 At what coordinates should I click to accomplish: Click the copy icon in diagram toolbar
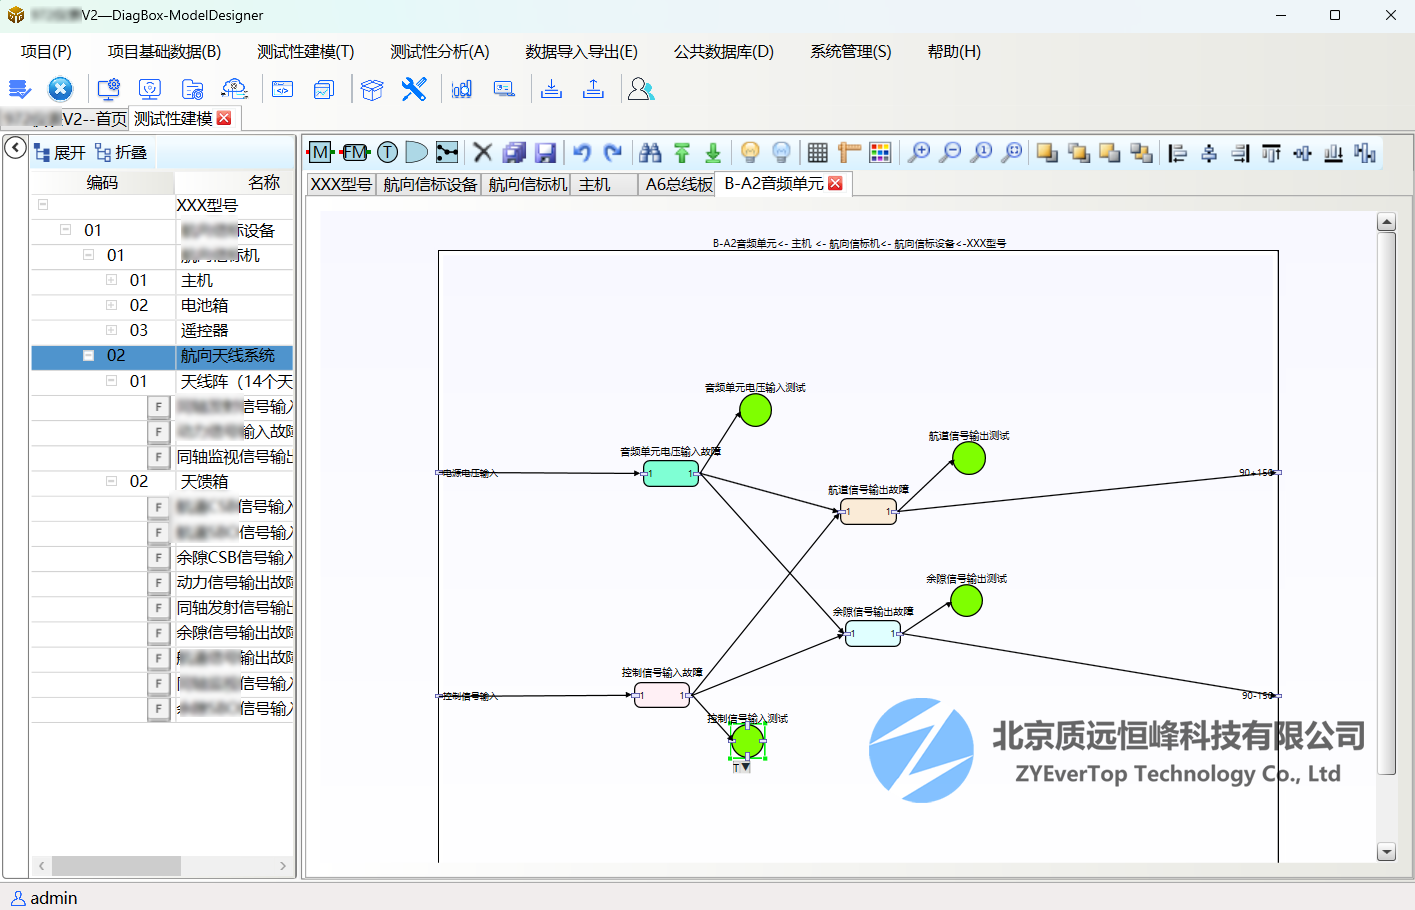514,152
